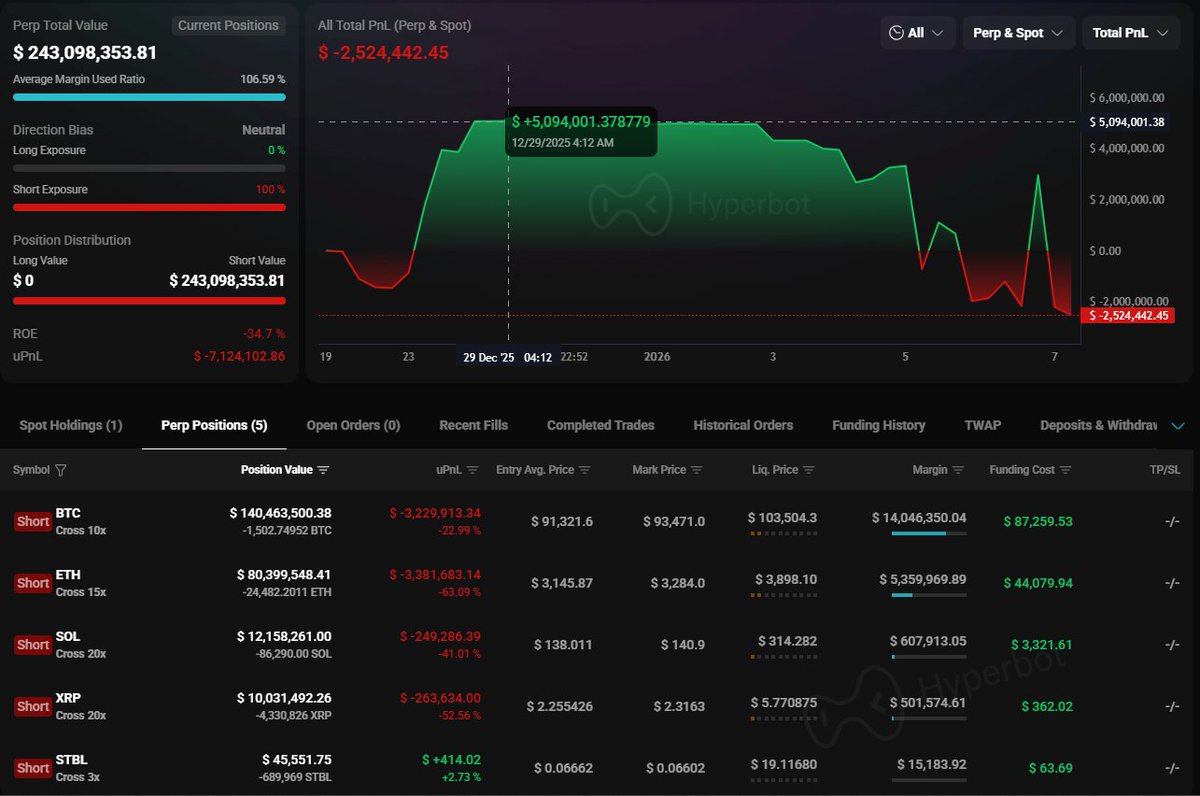Image resolution: width=1200 pixels, height=796 pixels.
Task: Click the uPnL column sort icon
Action: [x=473, y=470]
